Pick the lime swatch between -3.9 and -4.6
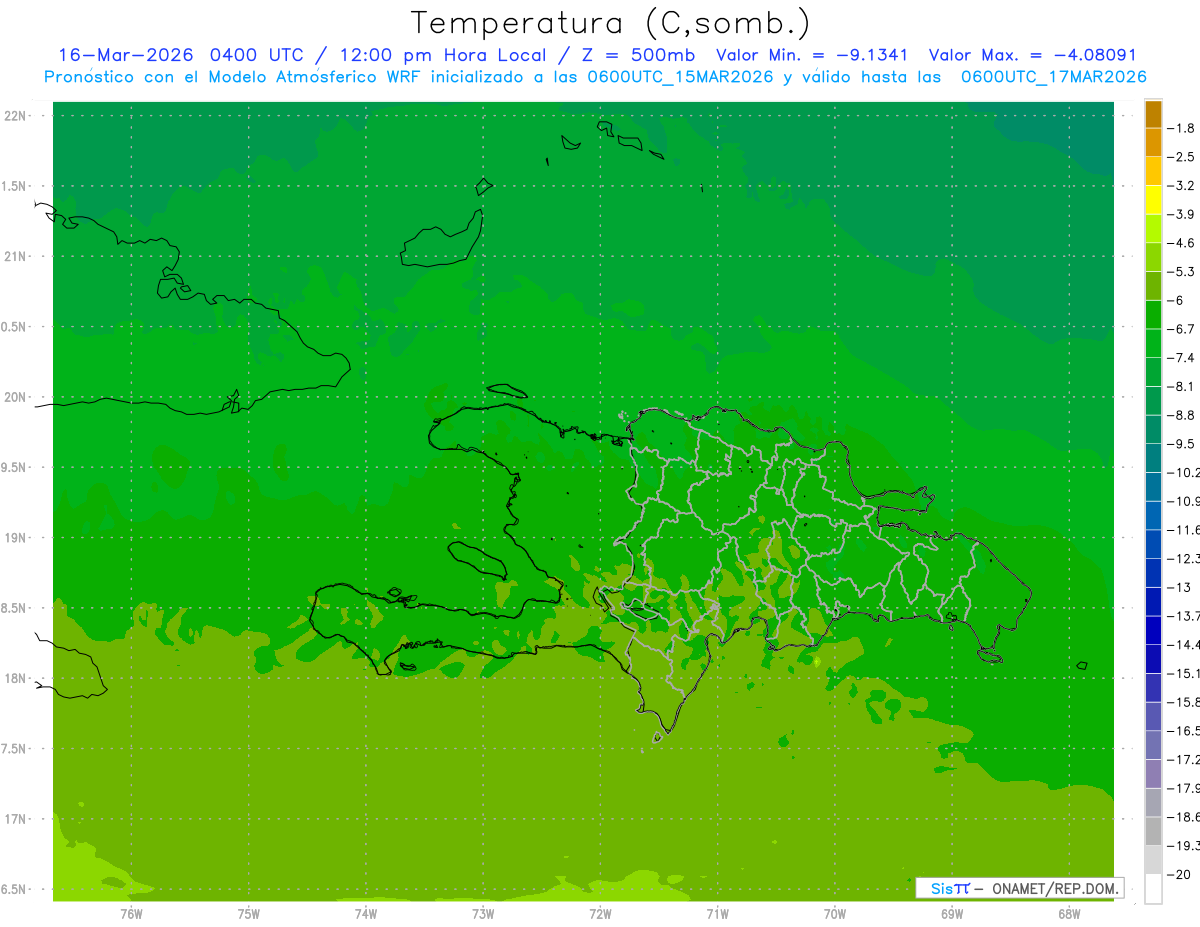Image resolution: width=1200 pixels, height=927 pixels. point(1153,229)
